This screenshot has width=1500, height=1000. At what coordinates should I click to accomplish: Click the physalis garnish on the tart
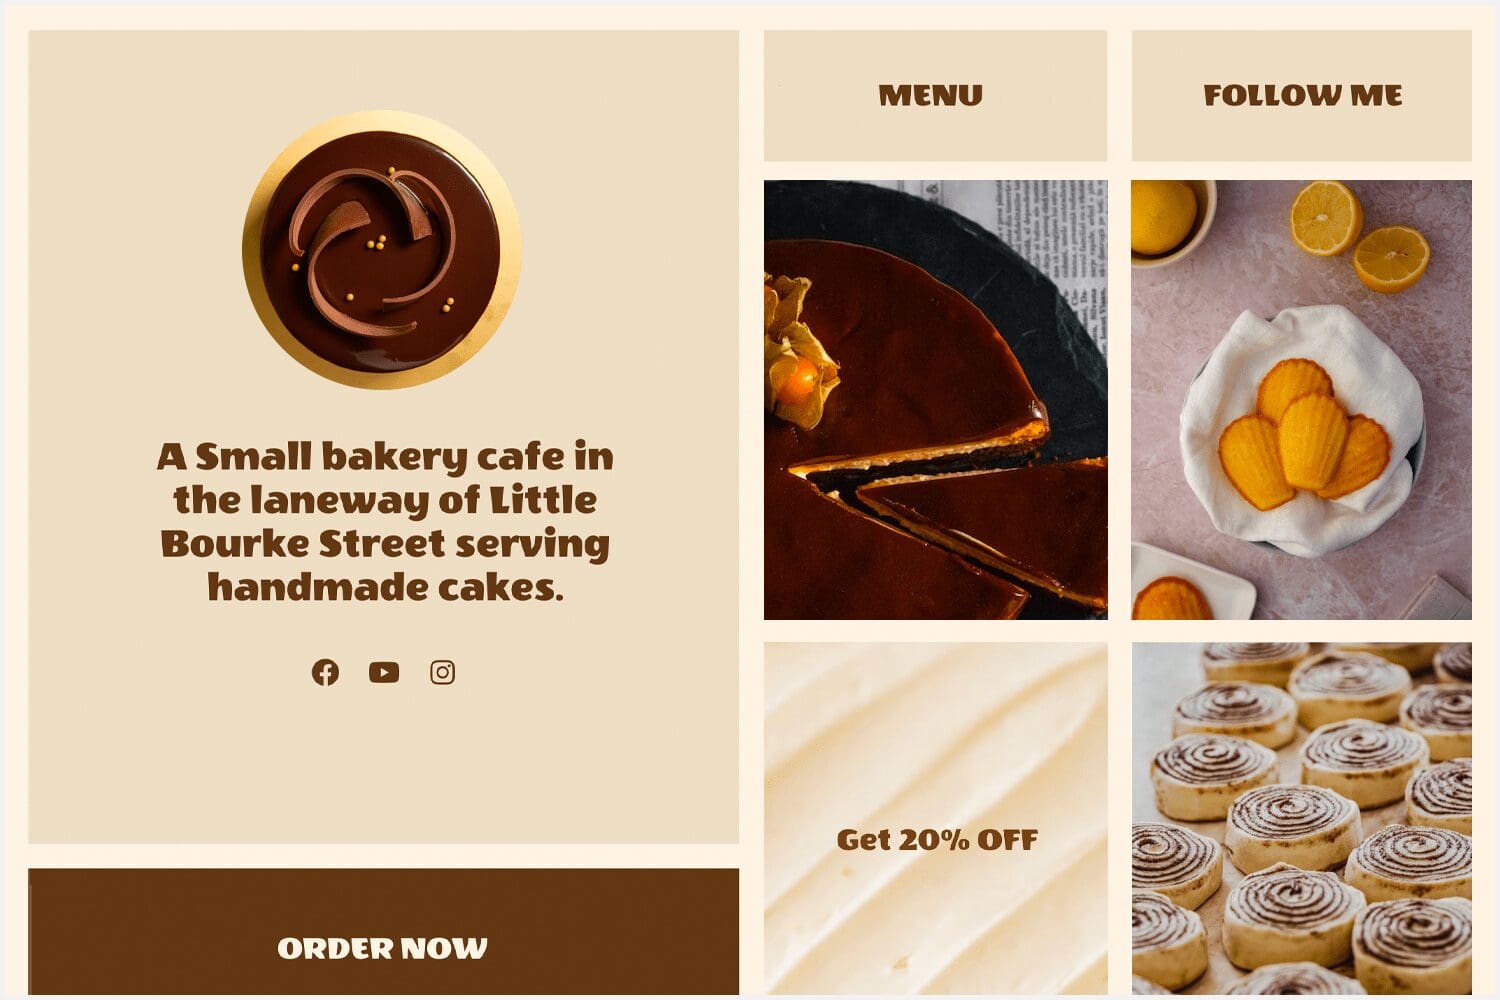click(x=798, y=350)
